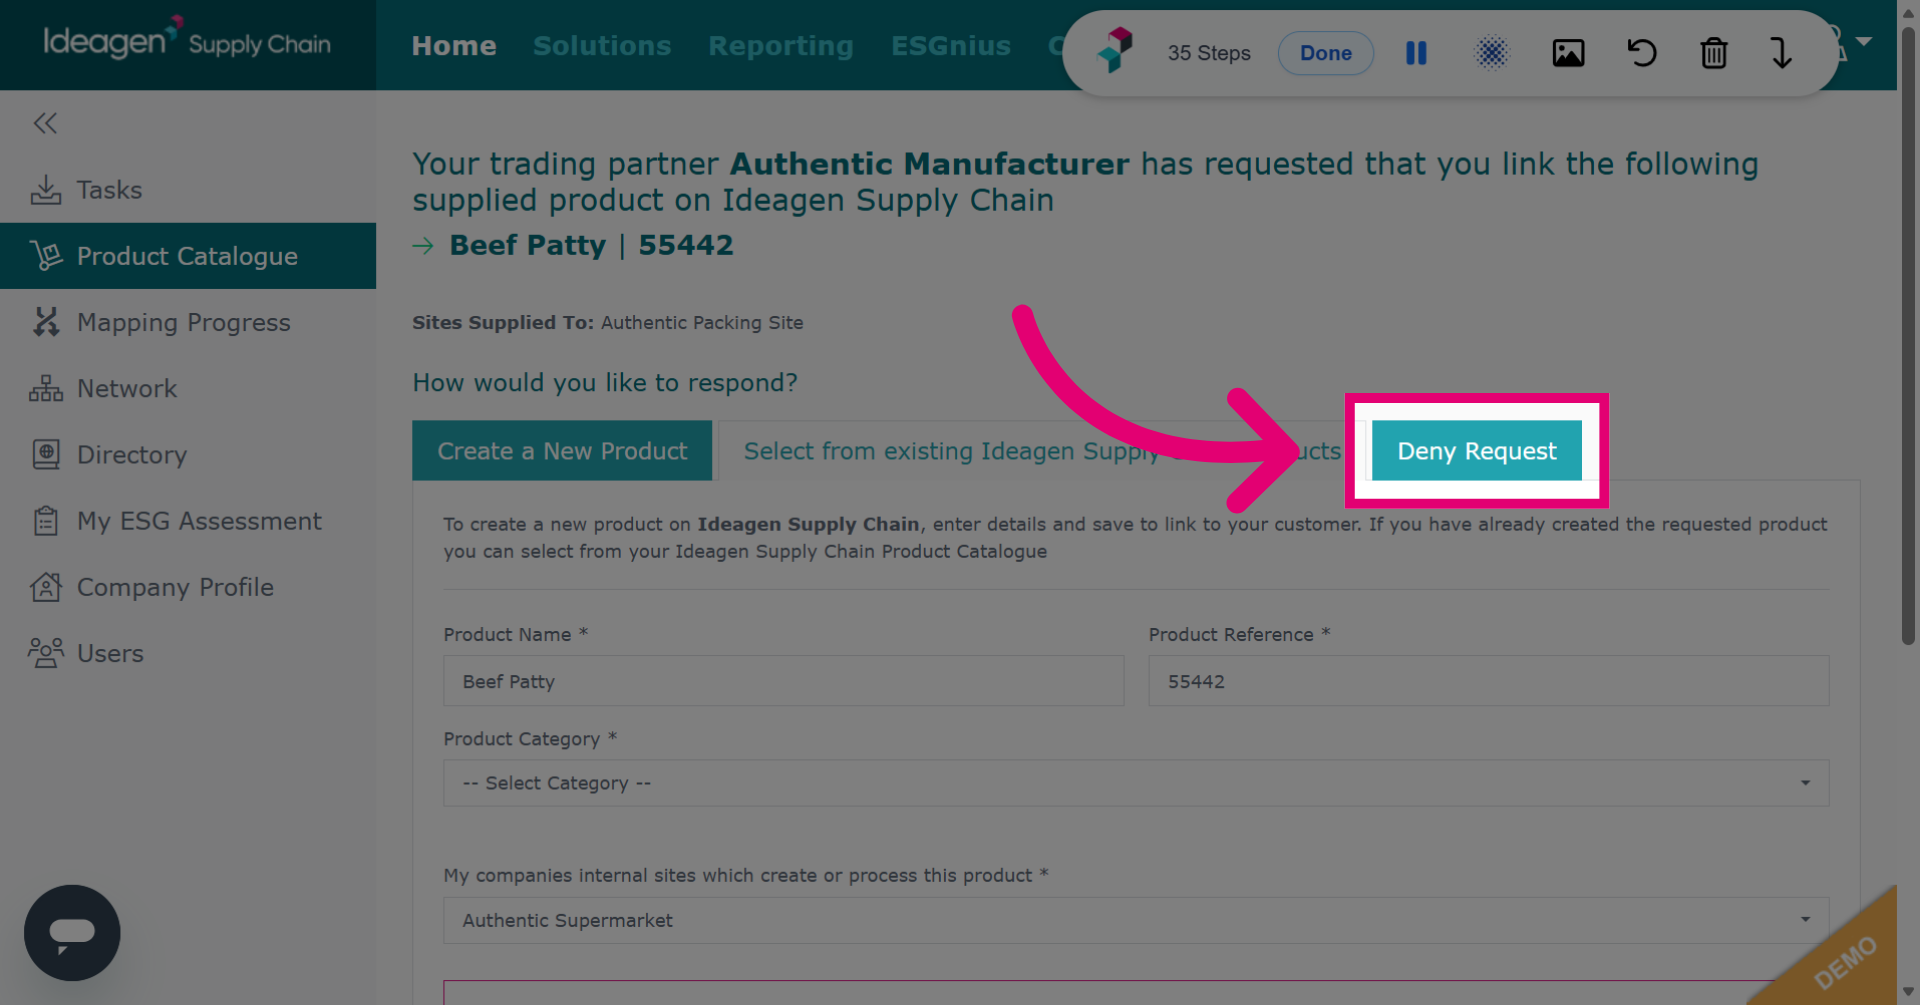Open Directory in the sidebar
This screenshot has height=1005, width=1920.
coord(188,454)
